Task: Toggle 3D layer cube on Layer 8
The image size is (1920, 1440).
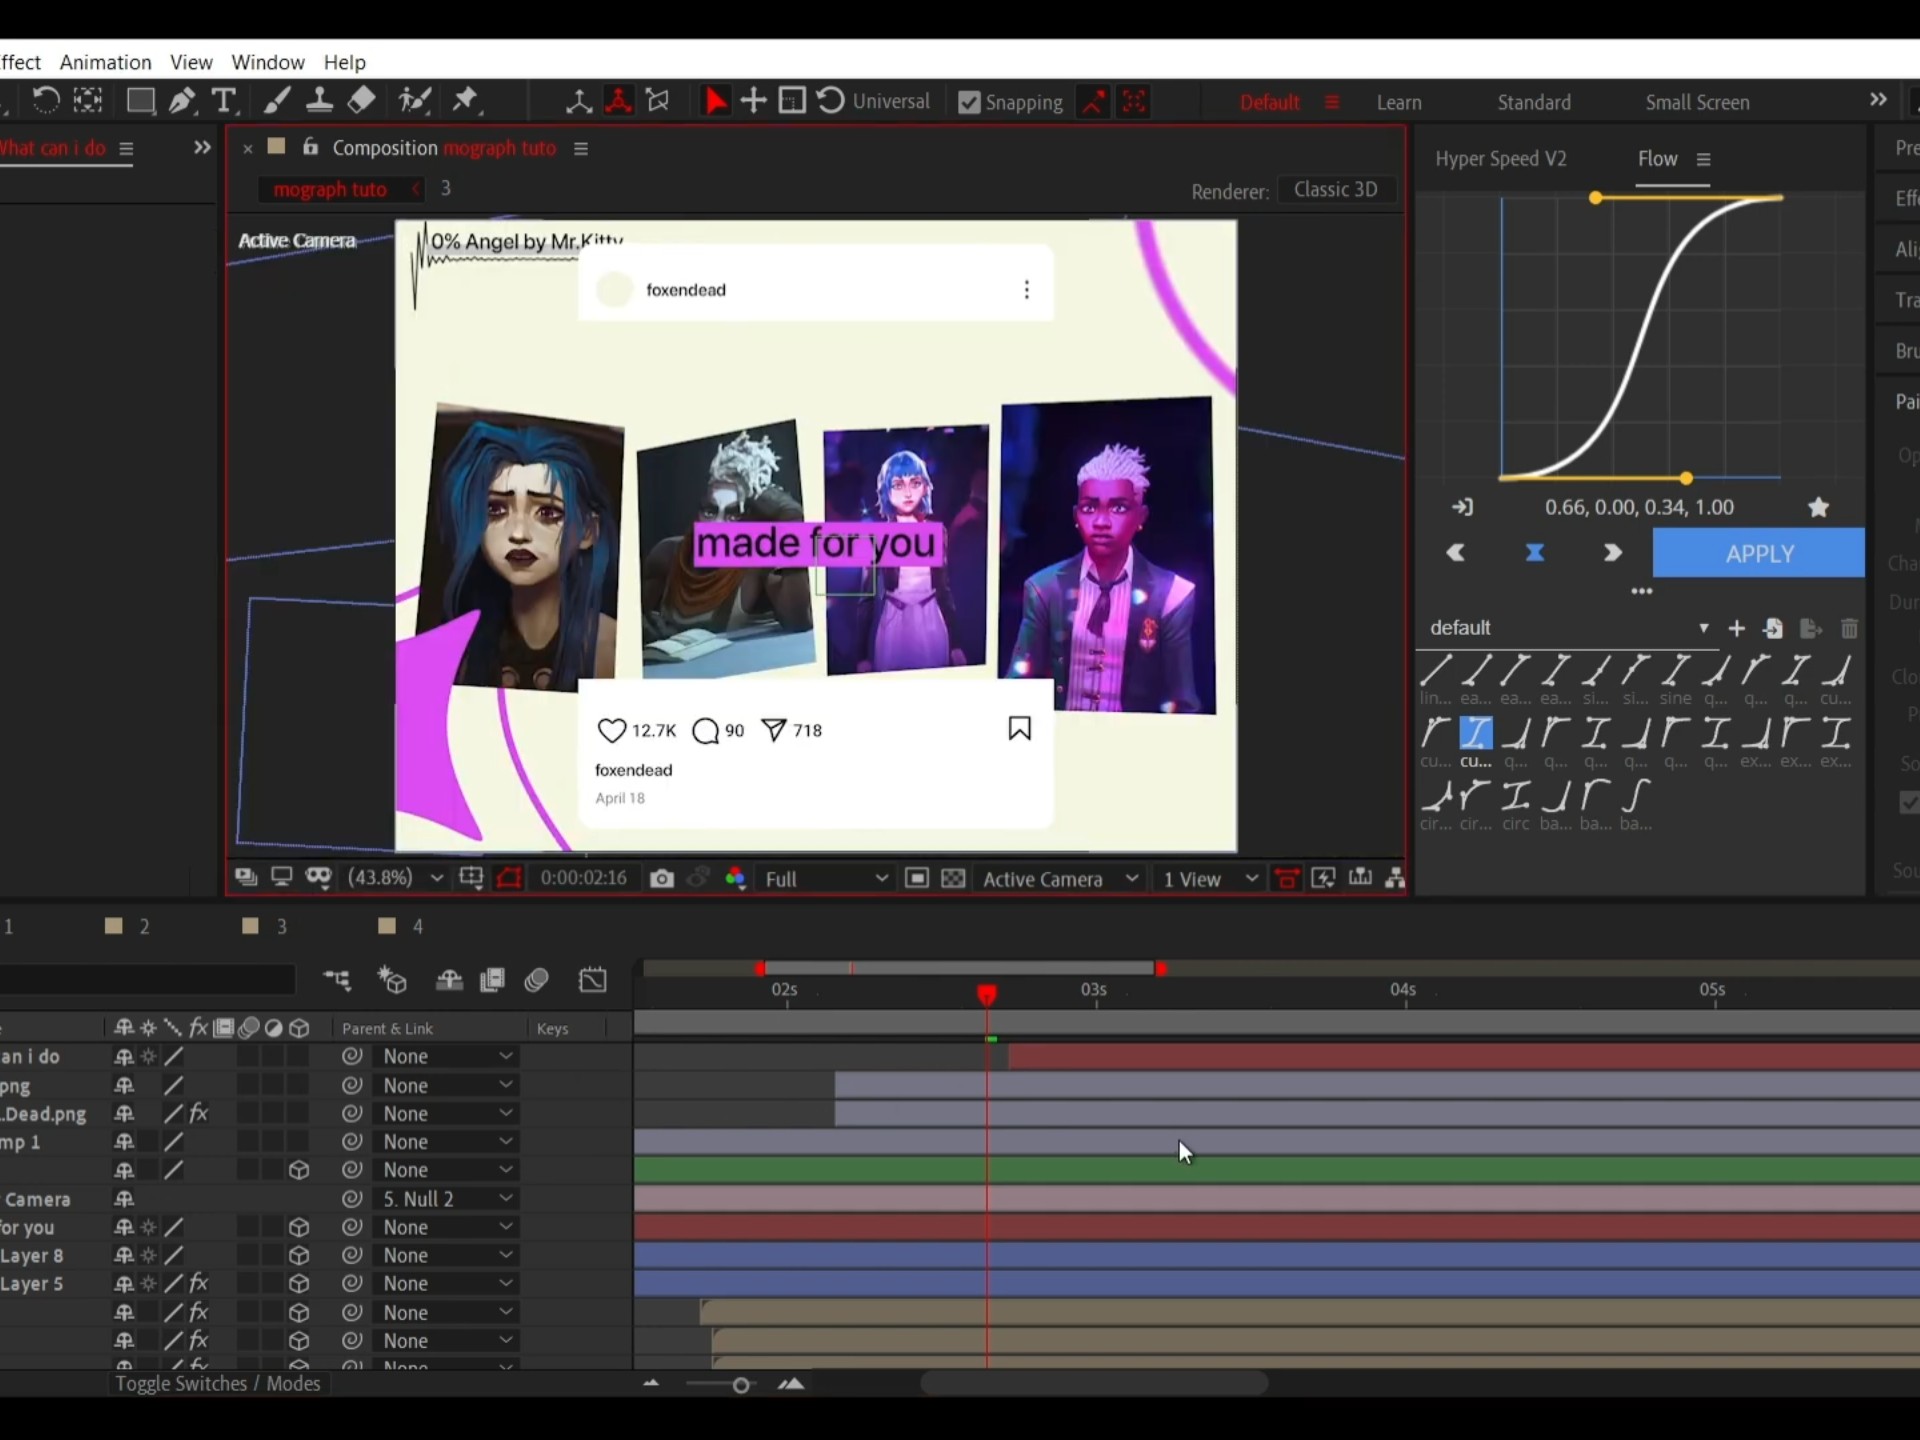Action: click(298, 1255)
